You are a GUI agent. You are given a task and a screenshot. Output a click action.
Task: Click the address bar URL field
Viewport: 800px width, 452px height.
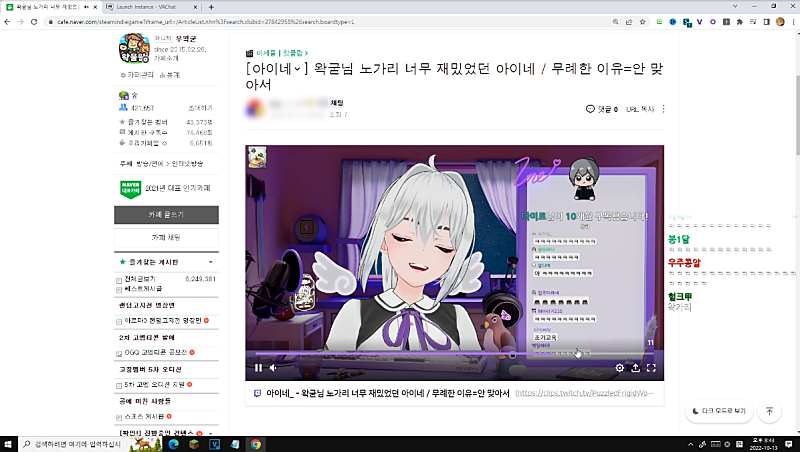coord(327,22)
